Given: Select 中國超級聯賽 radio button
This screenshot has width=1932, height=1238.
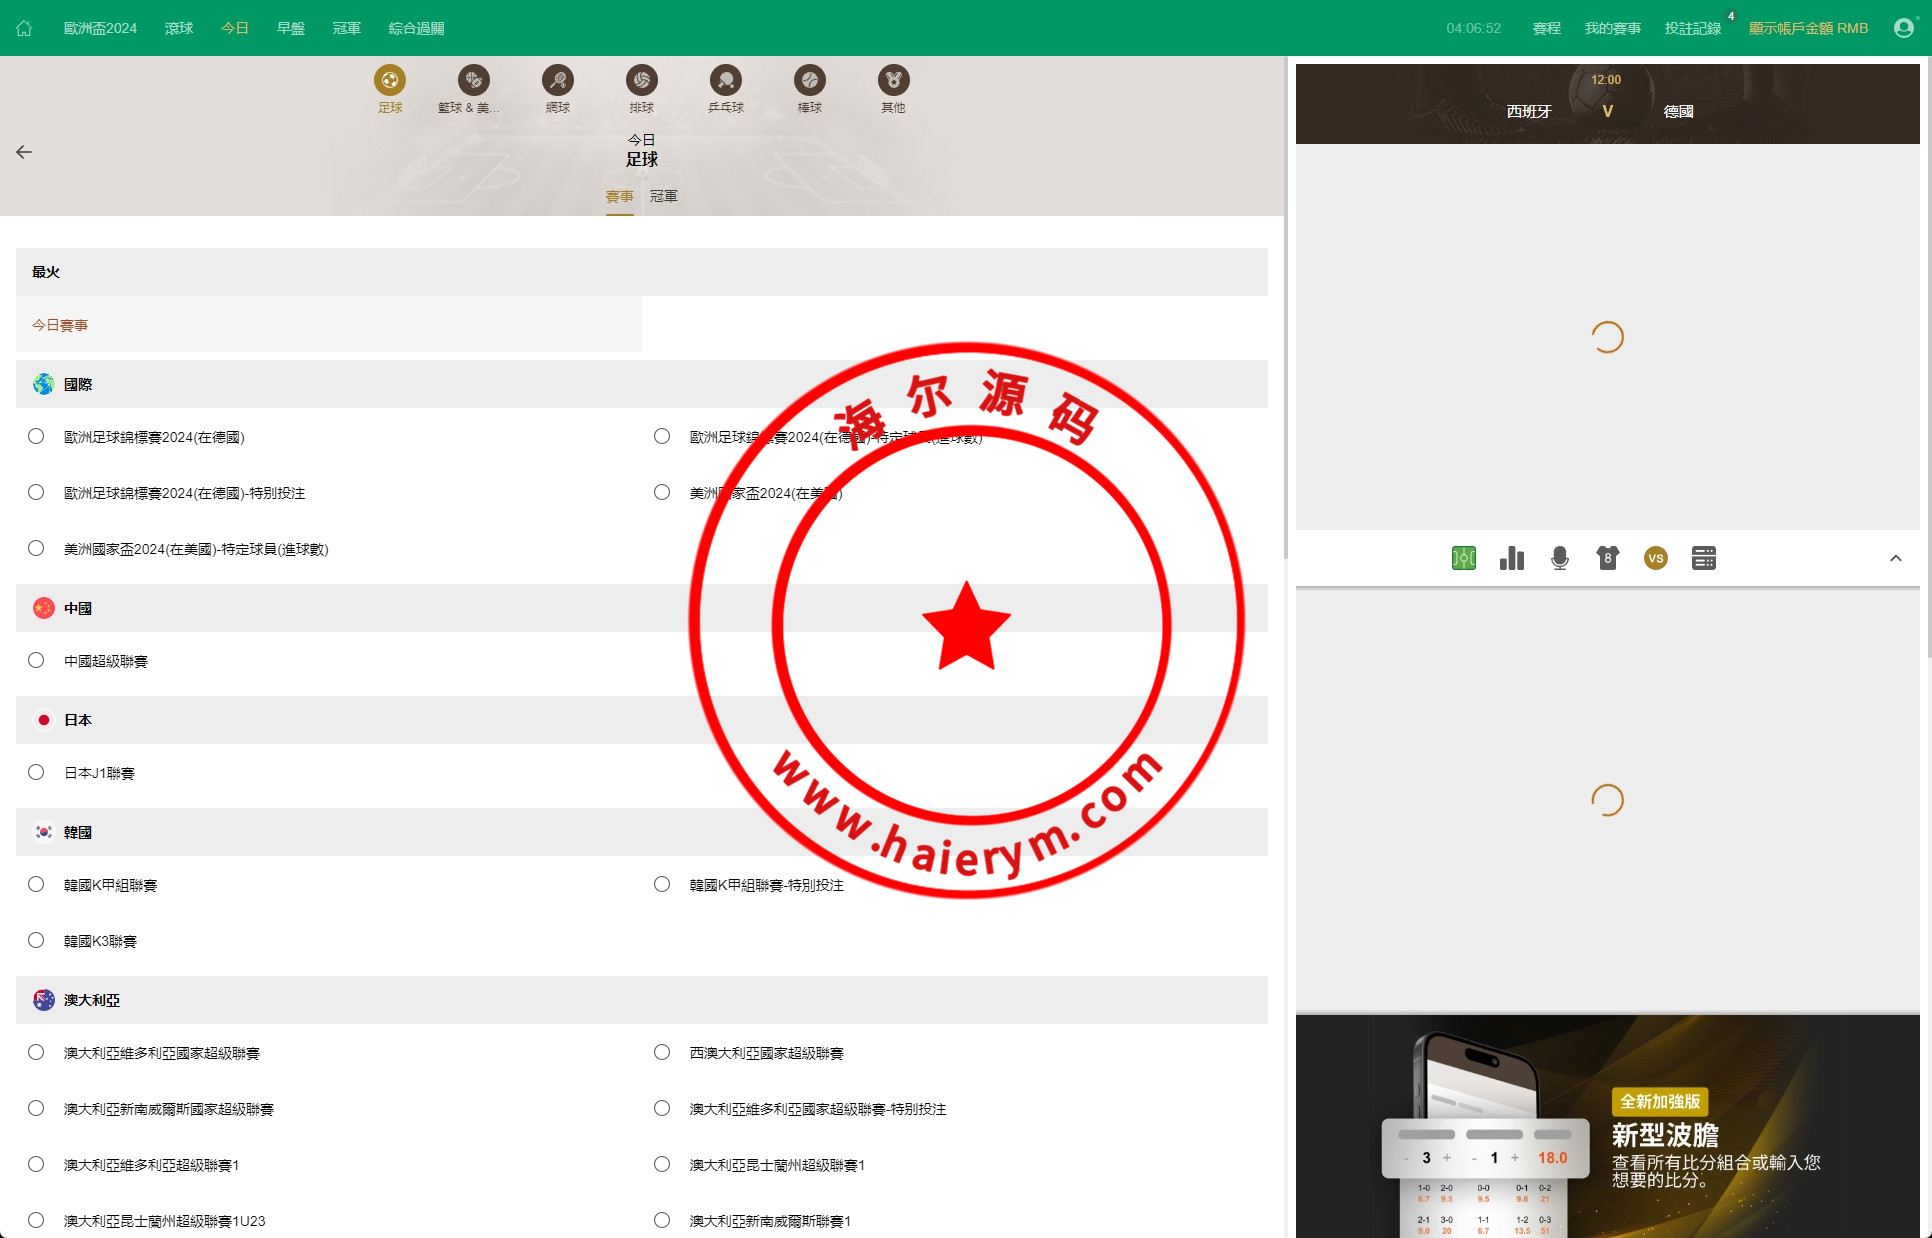Looking at the screenshot, I should pos(36,660).
